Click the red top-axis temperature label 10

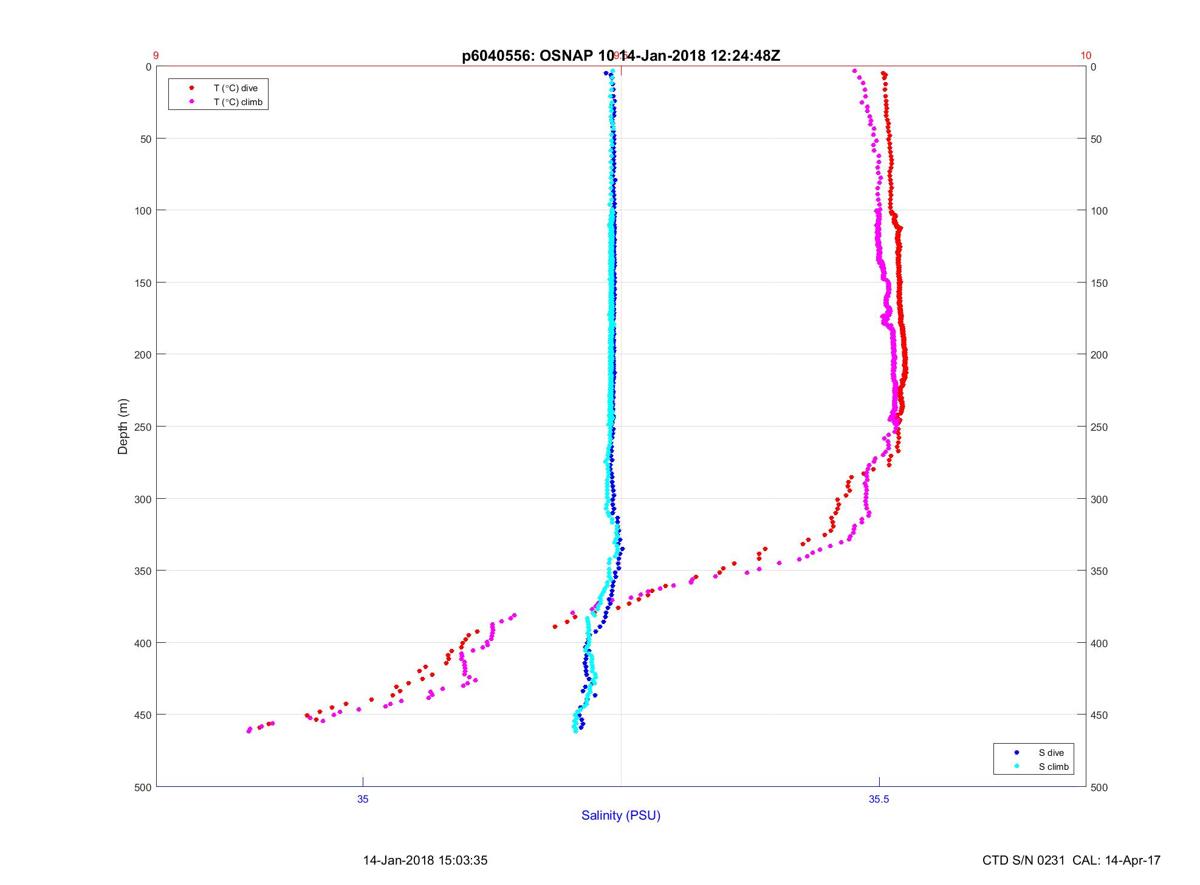point(1086,56)
